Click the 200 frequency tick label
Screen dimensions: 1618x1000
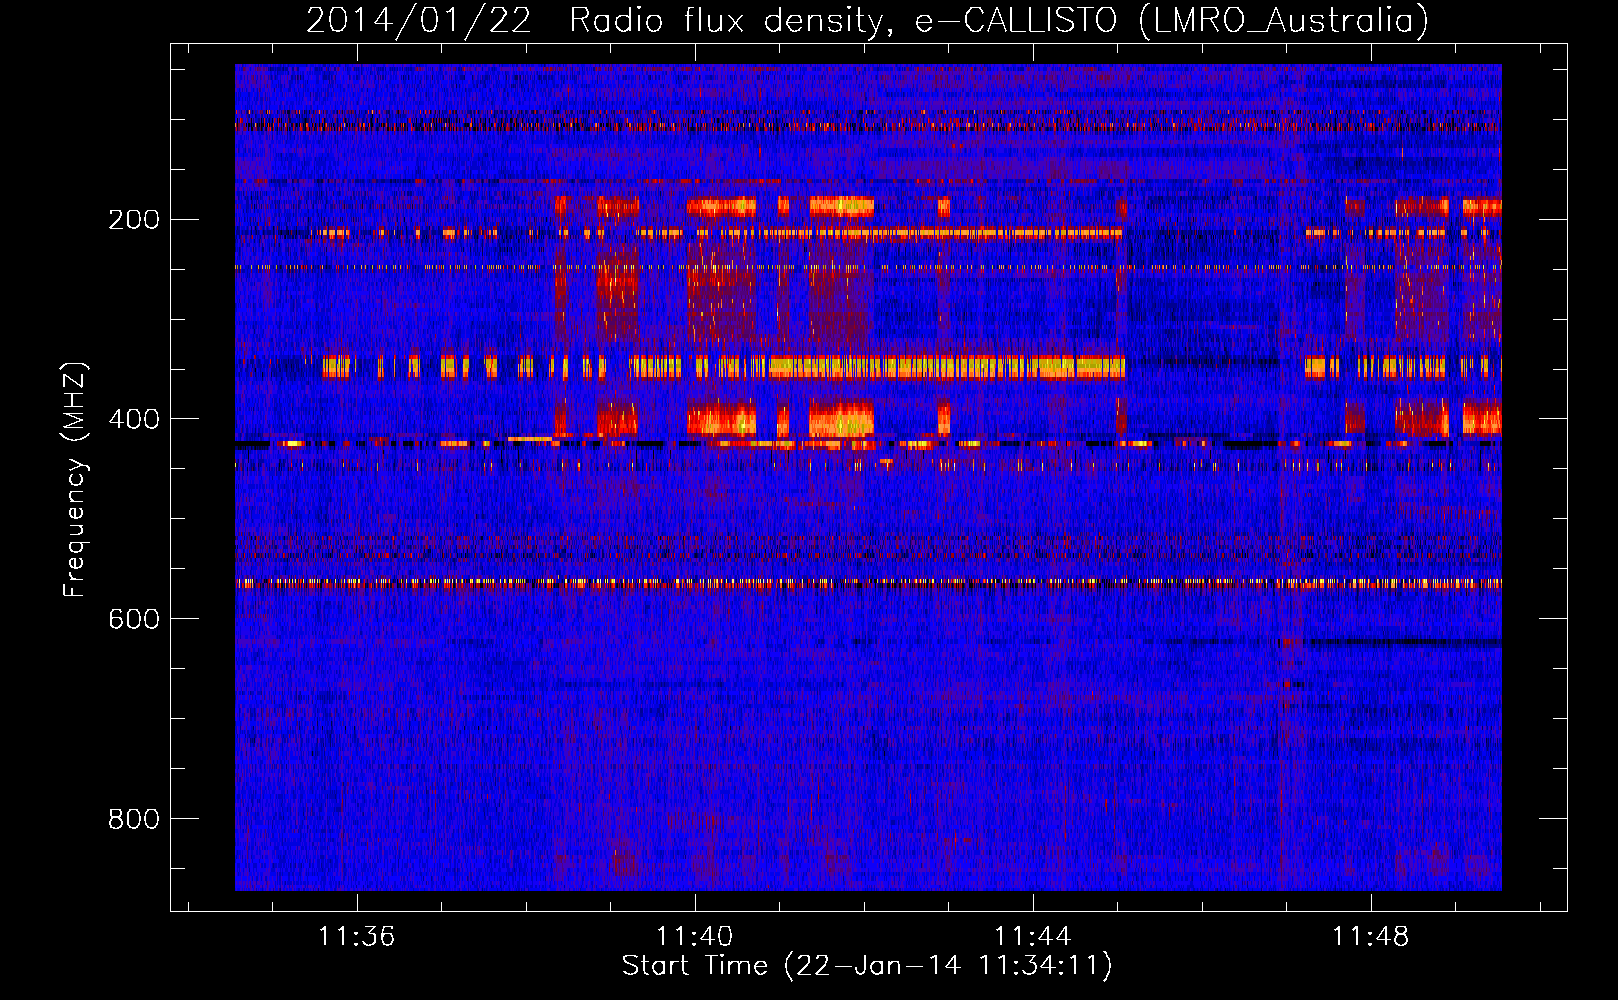[x=134, y=219]
